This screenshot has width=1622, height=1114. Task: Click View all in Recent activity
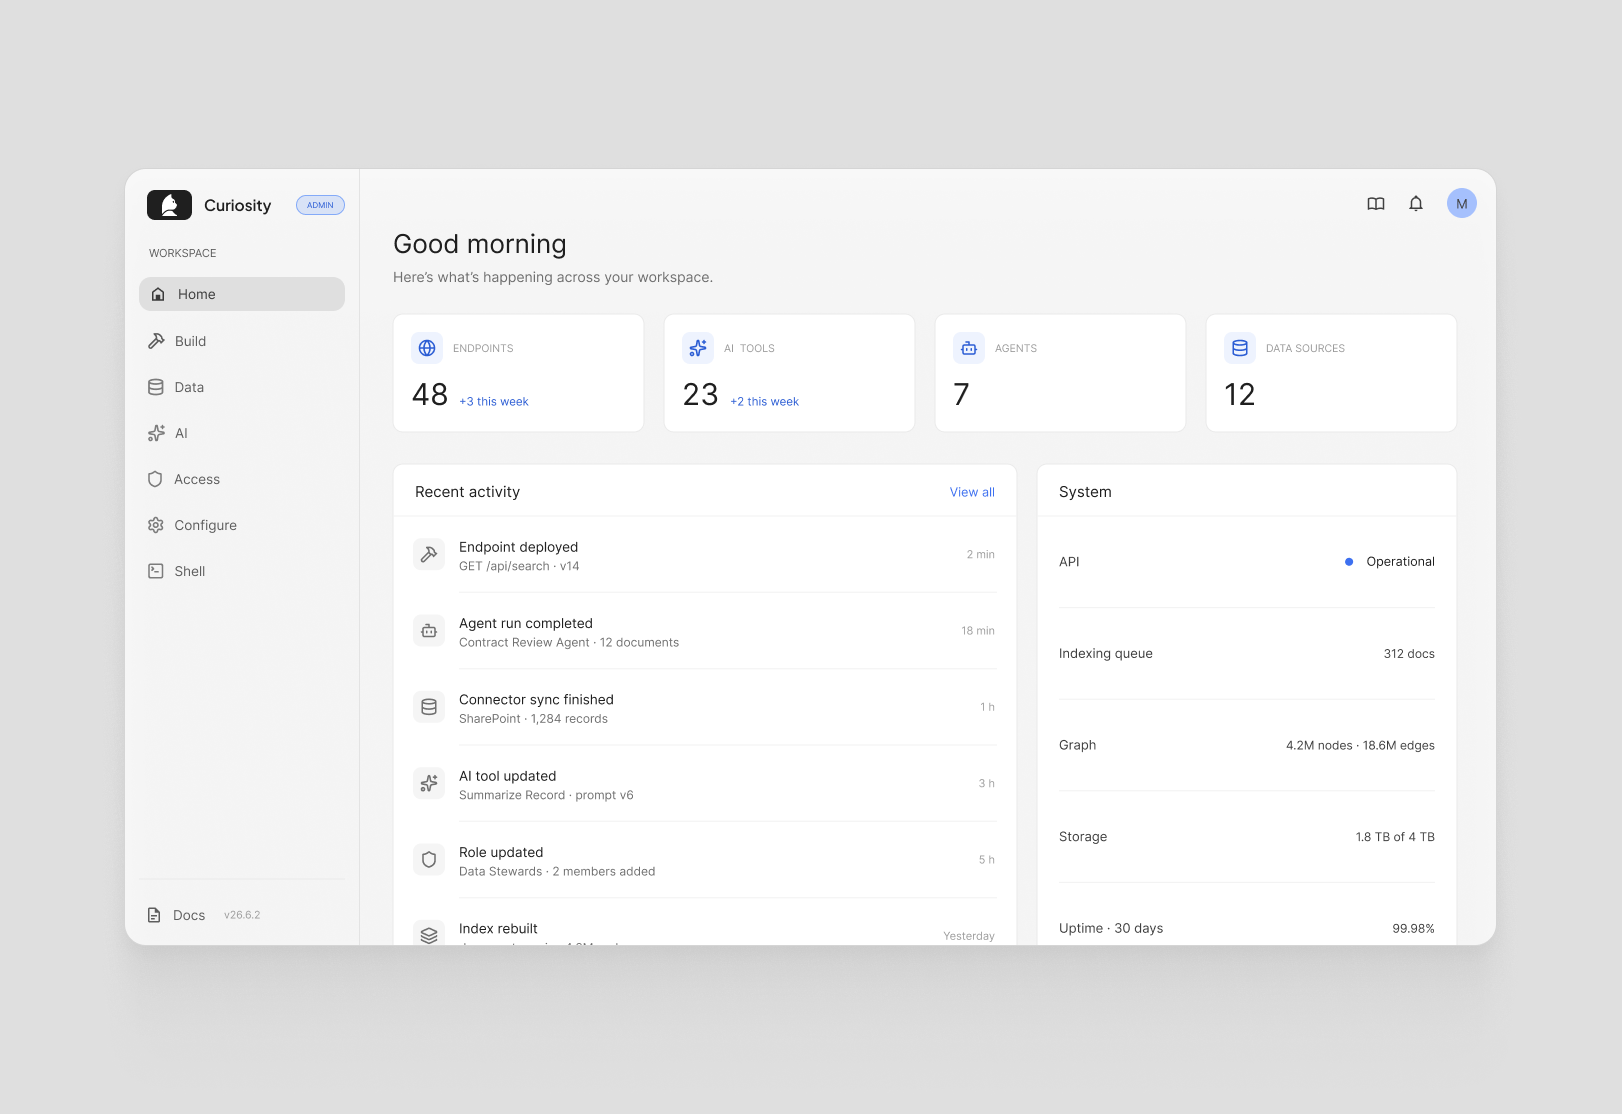tap(972, 492)
